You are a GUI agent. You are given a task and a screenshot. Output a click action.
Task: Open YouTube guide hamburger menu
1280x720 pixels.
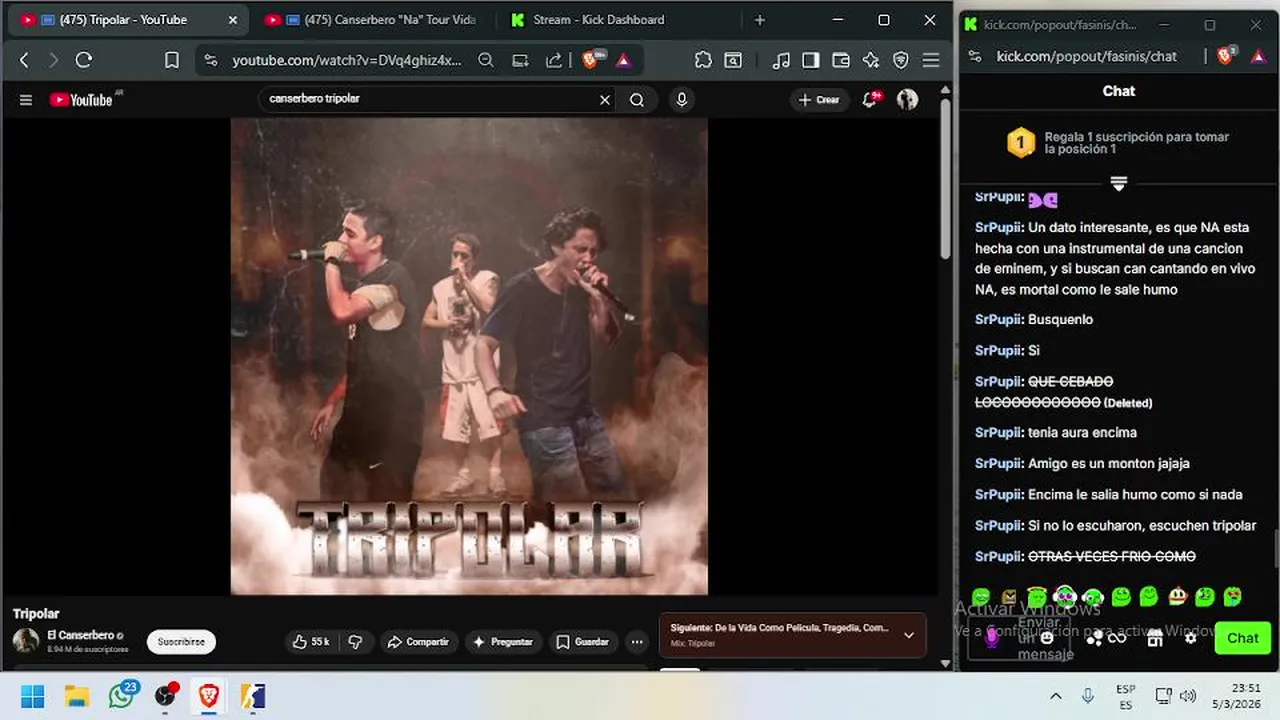coord(26,99)
